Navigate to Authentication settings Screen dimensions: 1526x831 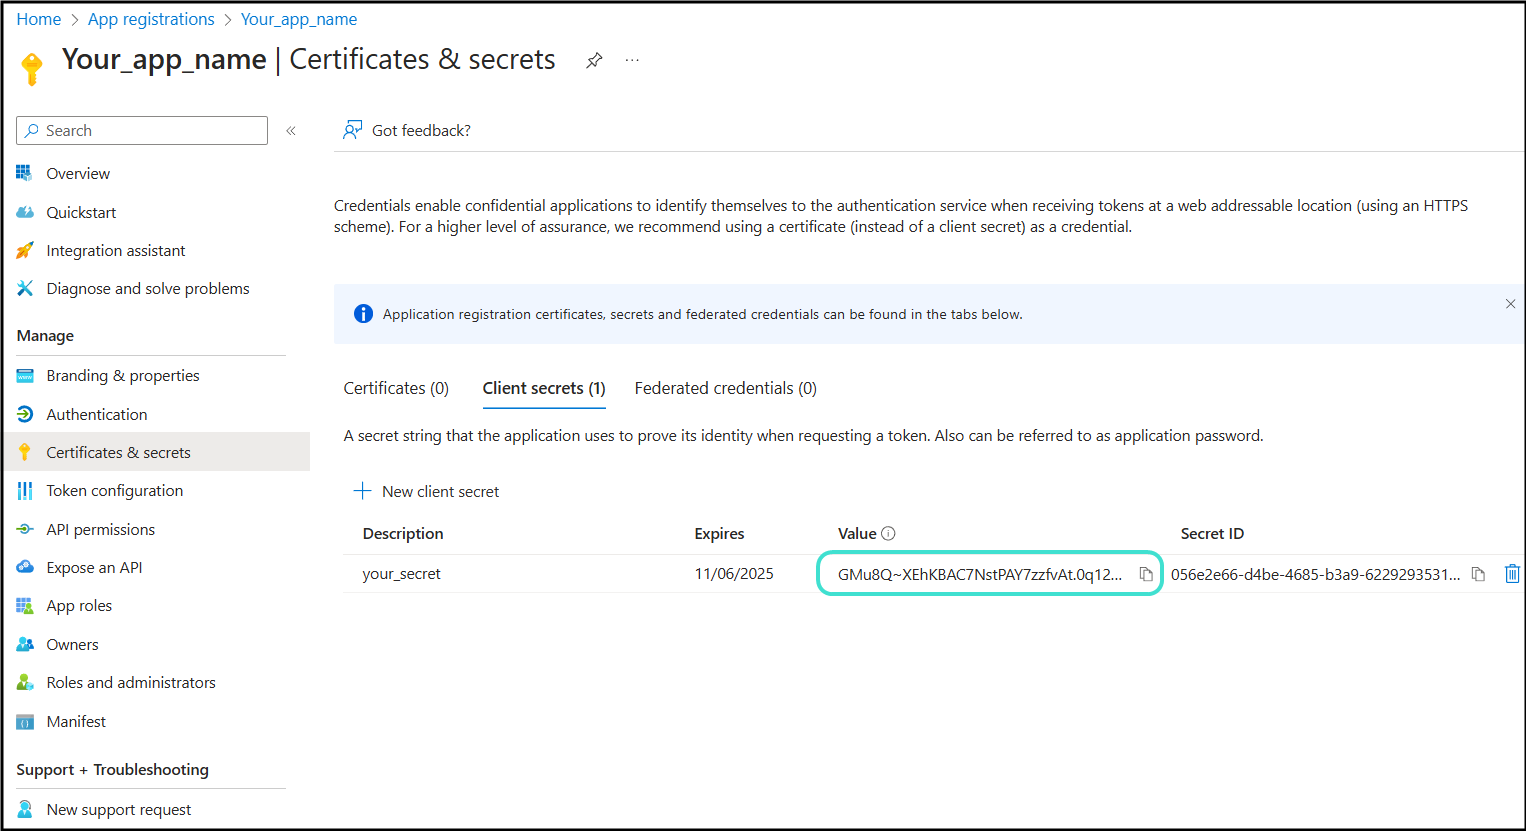point(97,414)
